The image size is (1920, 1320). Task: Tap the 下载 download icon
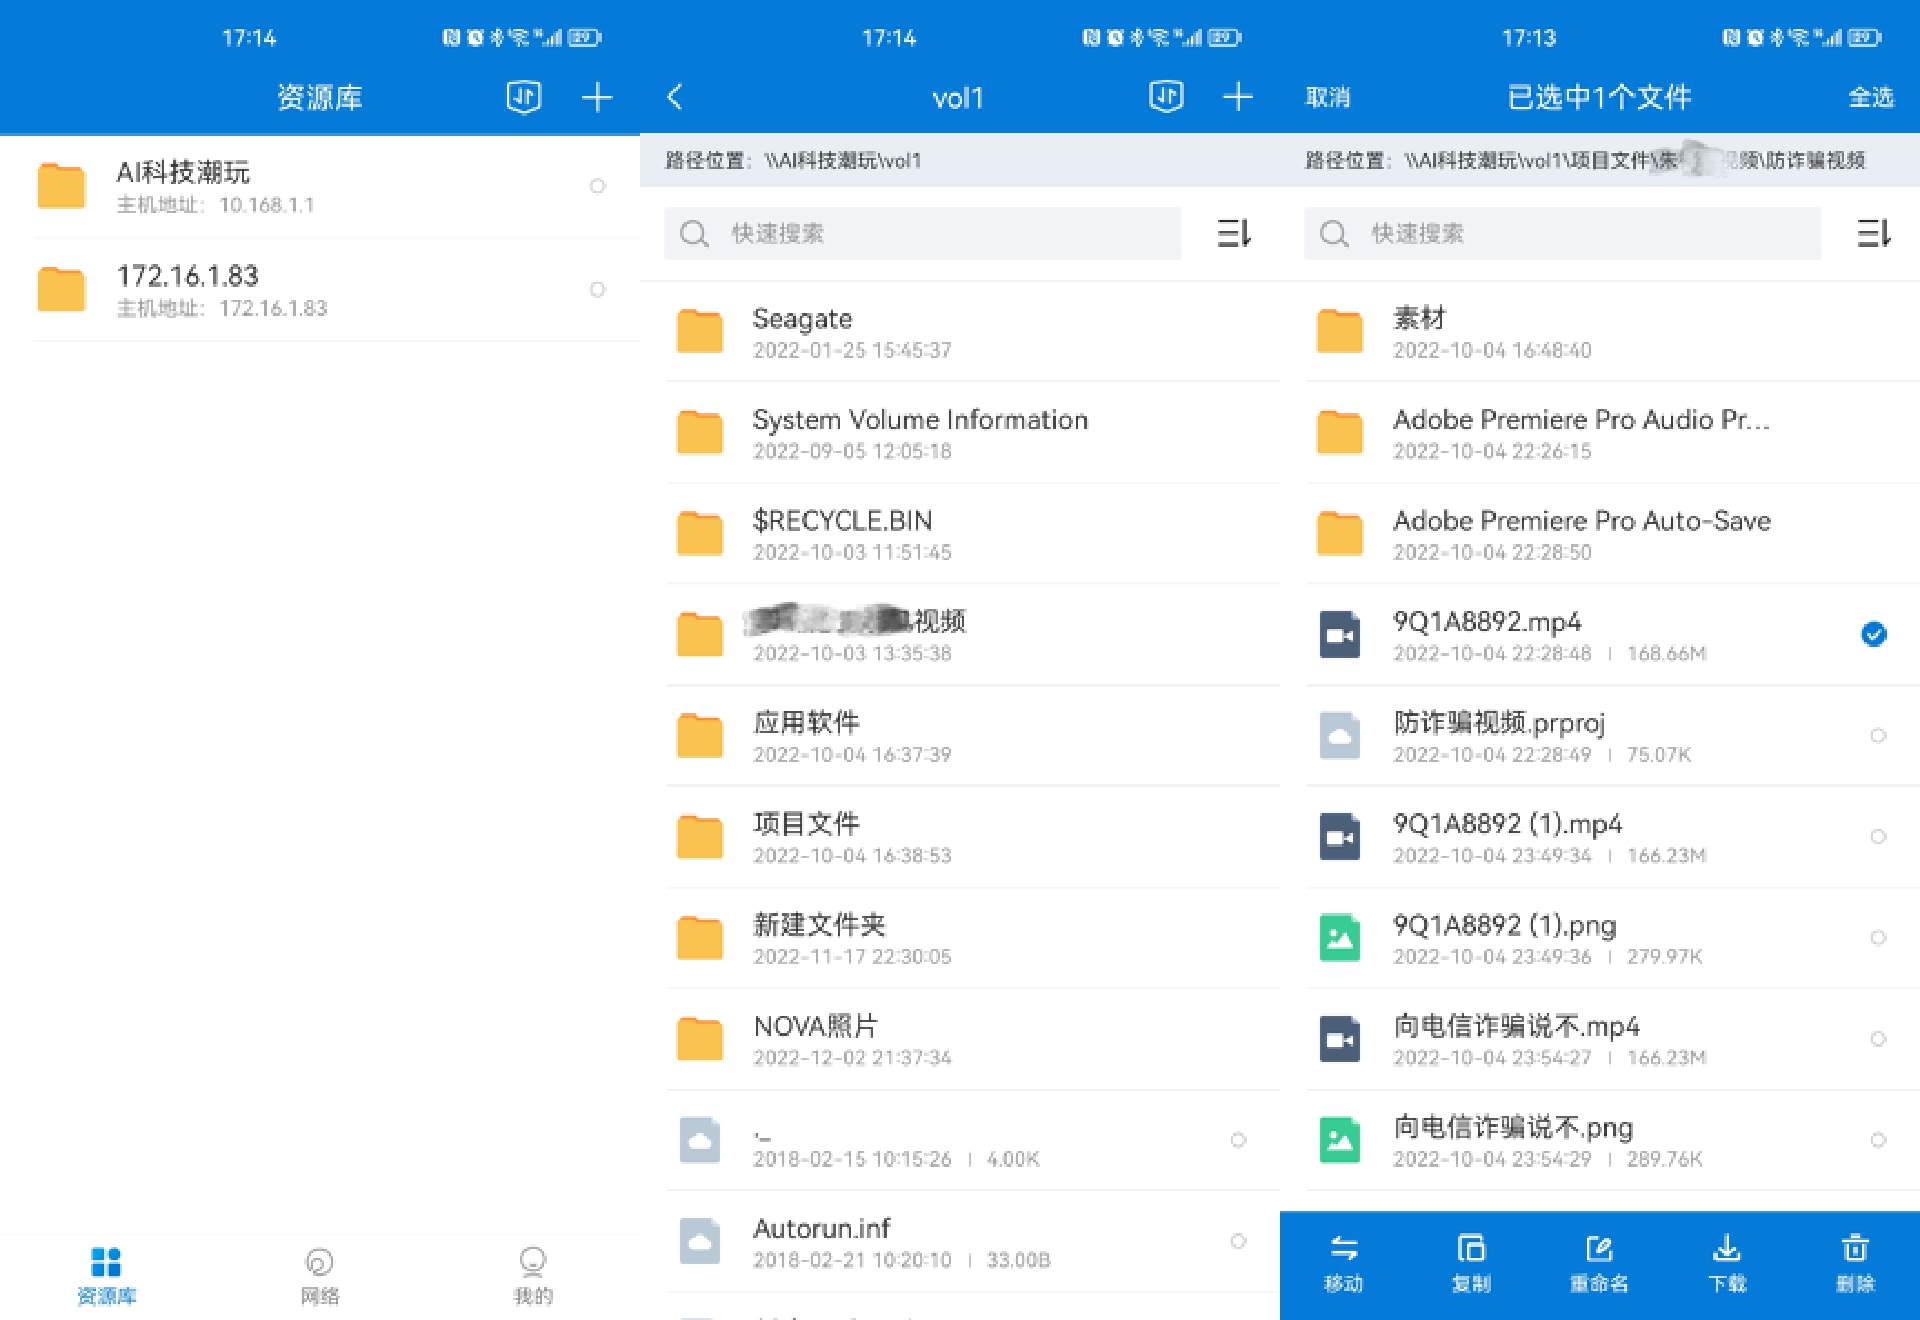(1727, 1248)
